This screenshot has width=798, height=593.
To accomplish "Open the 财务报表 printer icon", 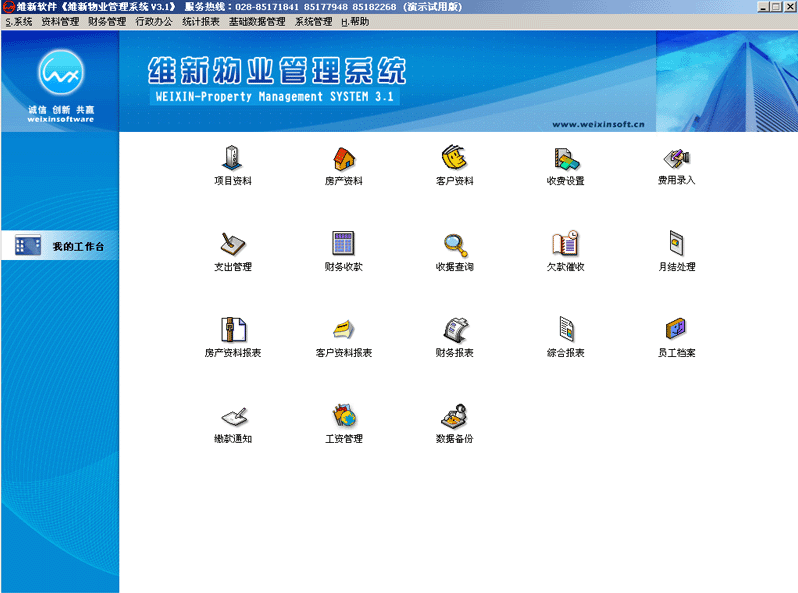I will pos(454,330).
